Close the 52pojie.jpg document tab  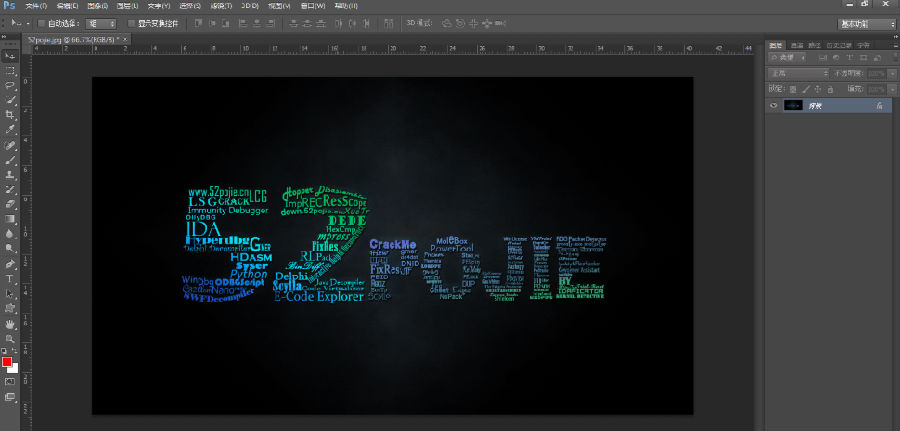(x=125, y=39)
